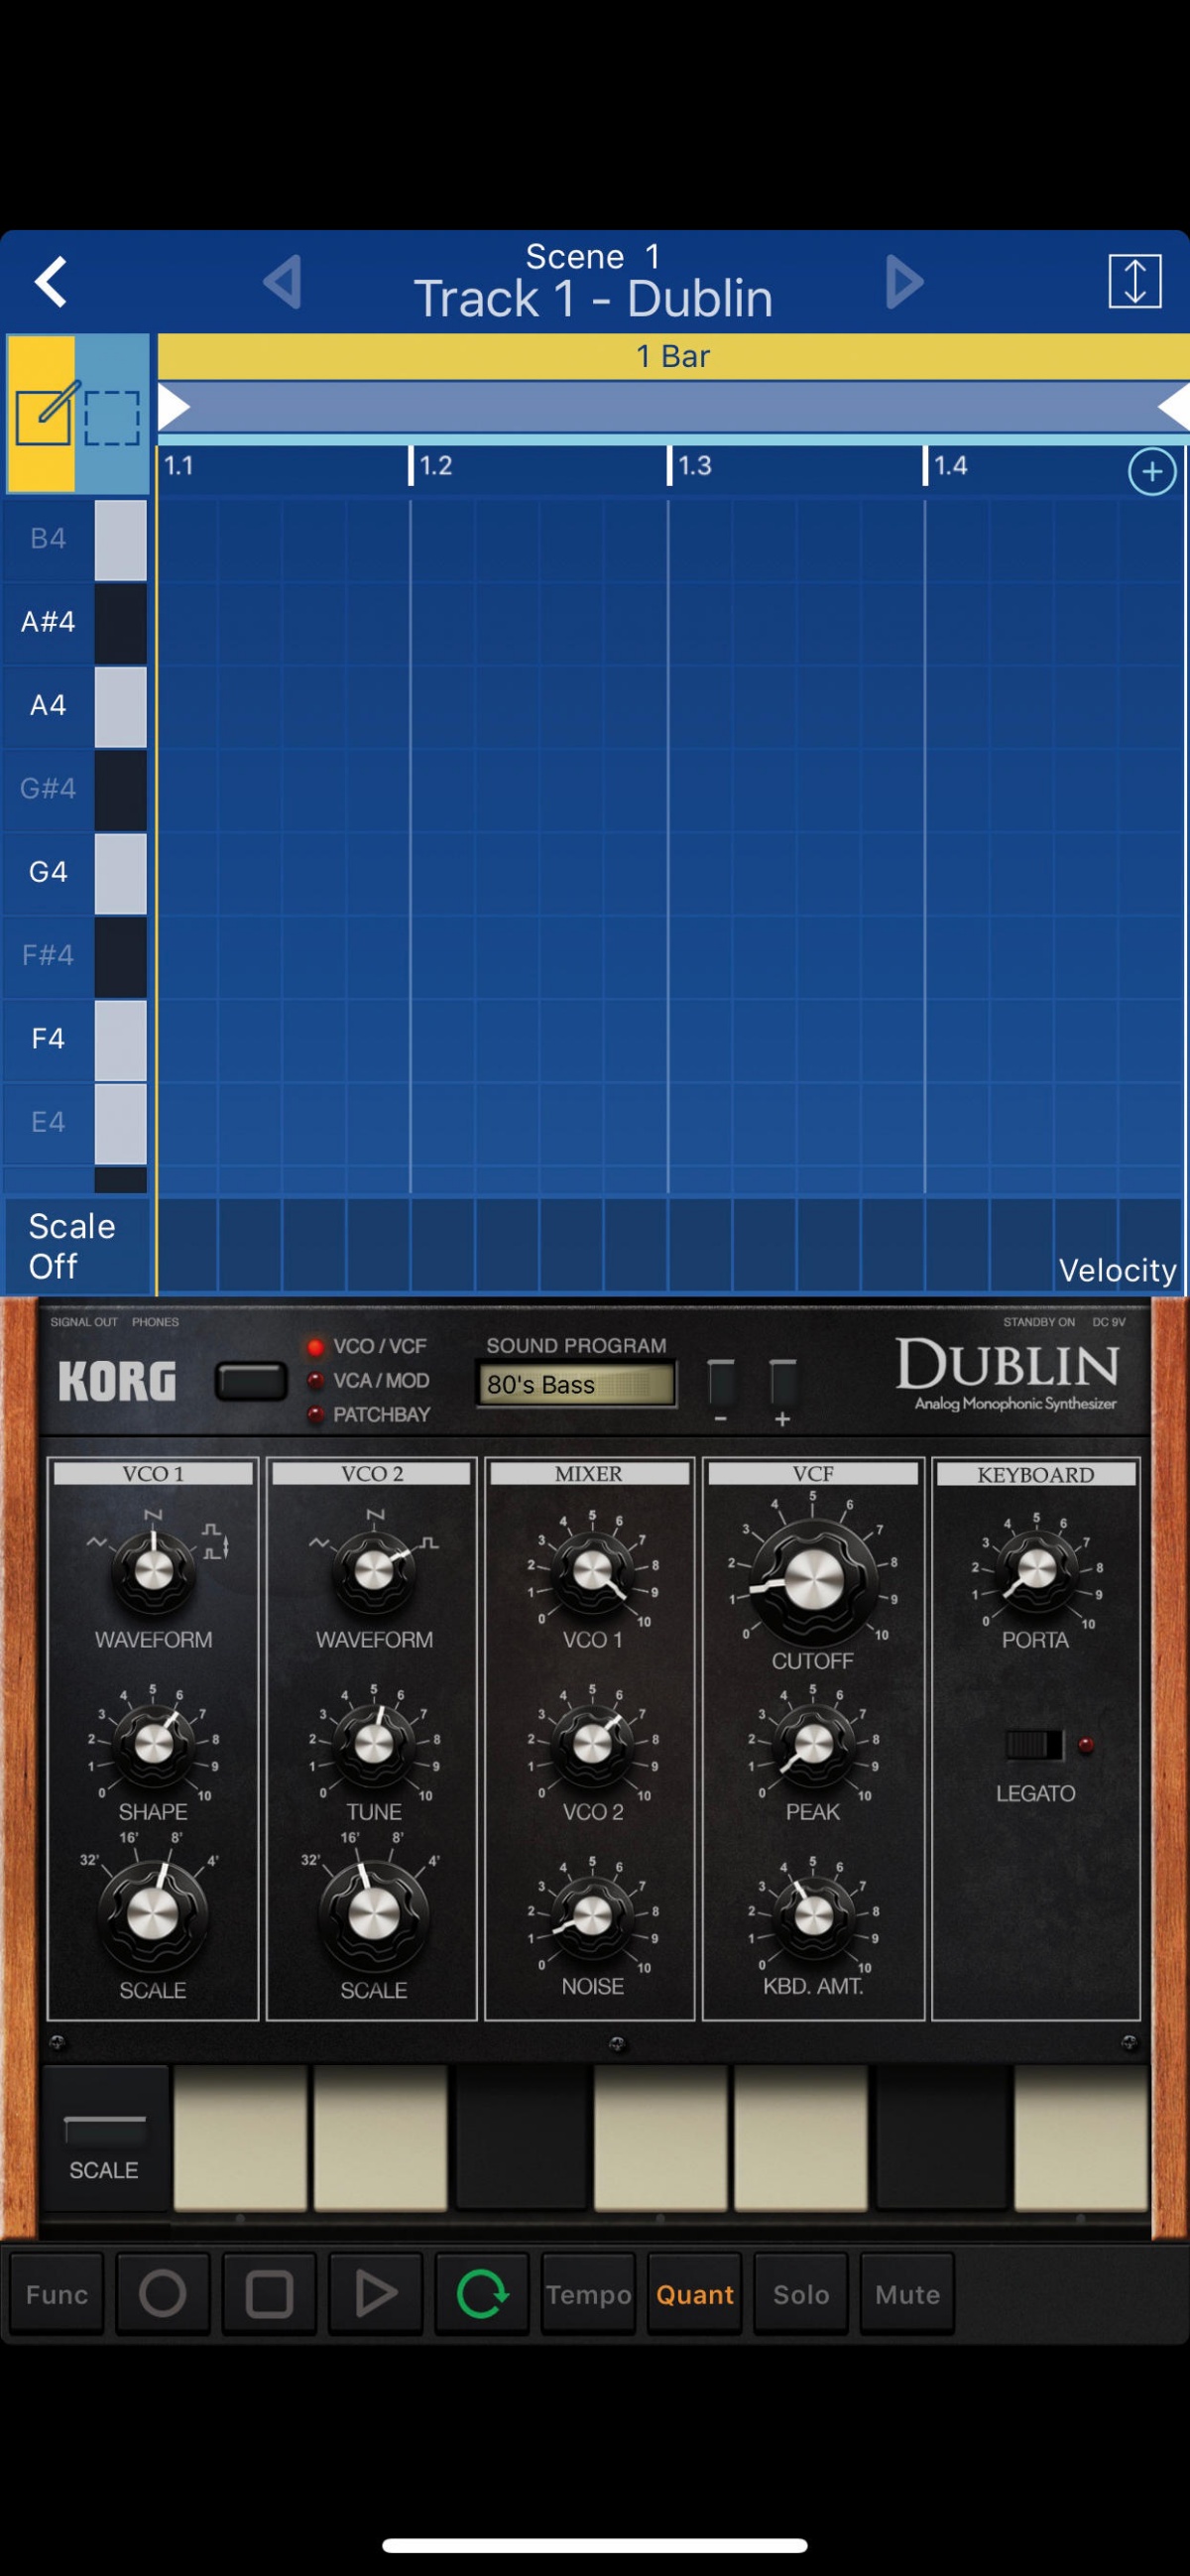The height and width of the screenshot is (2576, 1190).
Task: Click the Mixer VCO 1 level knob
Action: (x=592, y=1571)
